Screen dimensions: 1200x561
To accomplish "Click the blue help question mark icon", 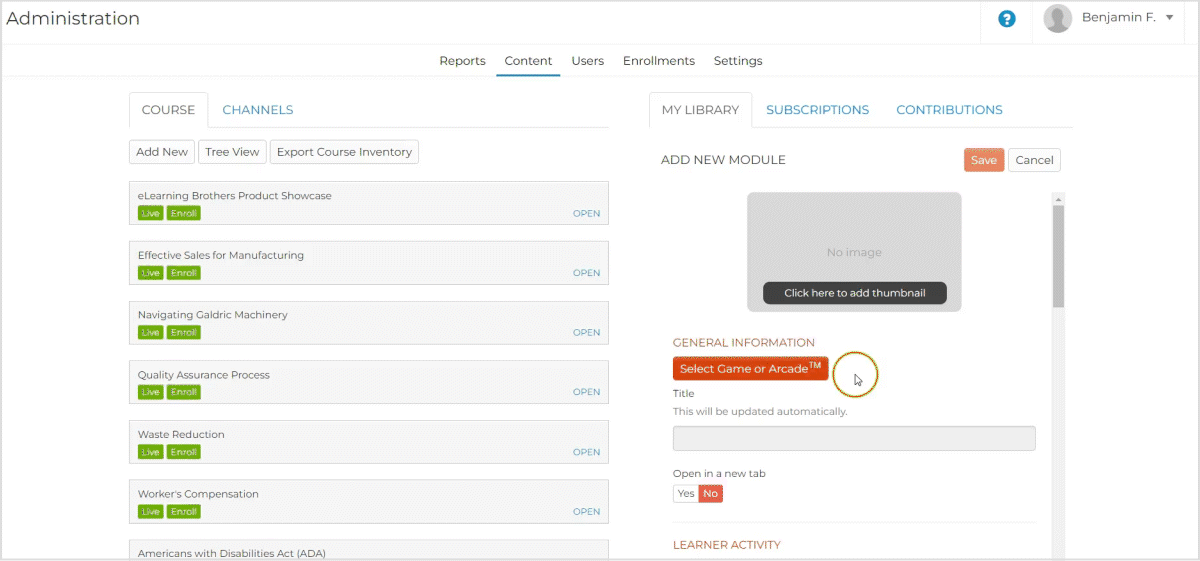I will pyautogui.click(x=1007, y=19).
